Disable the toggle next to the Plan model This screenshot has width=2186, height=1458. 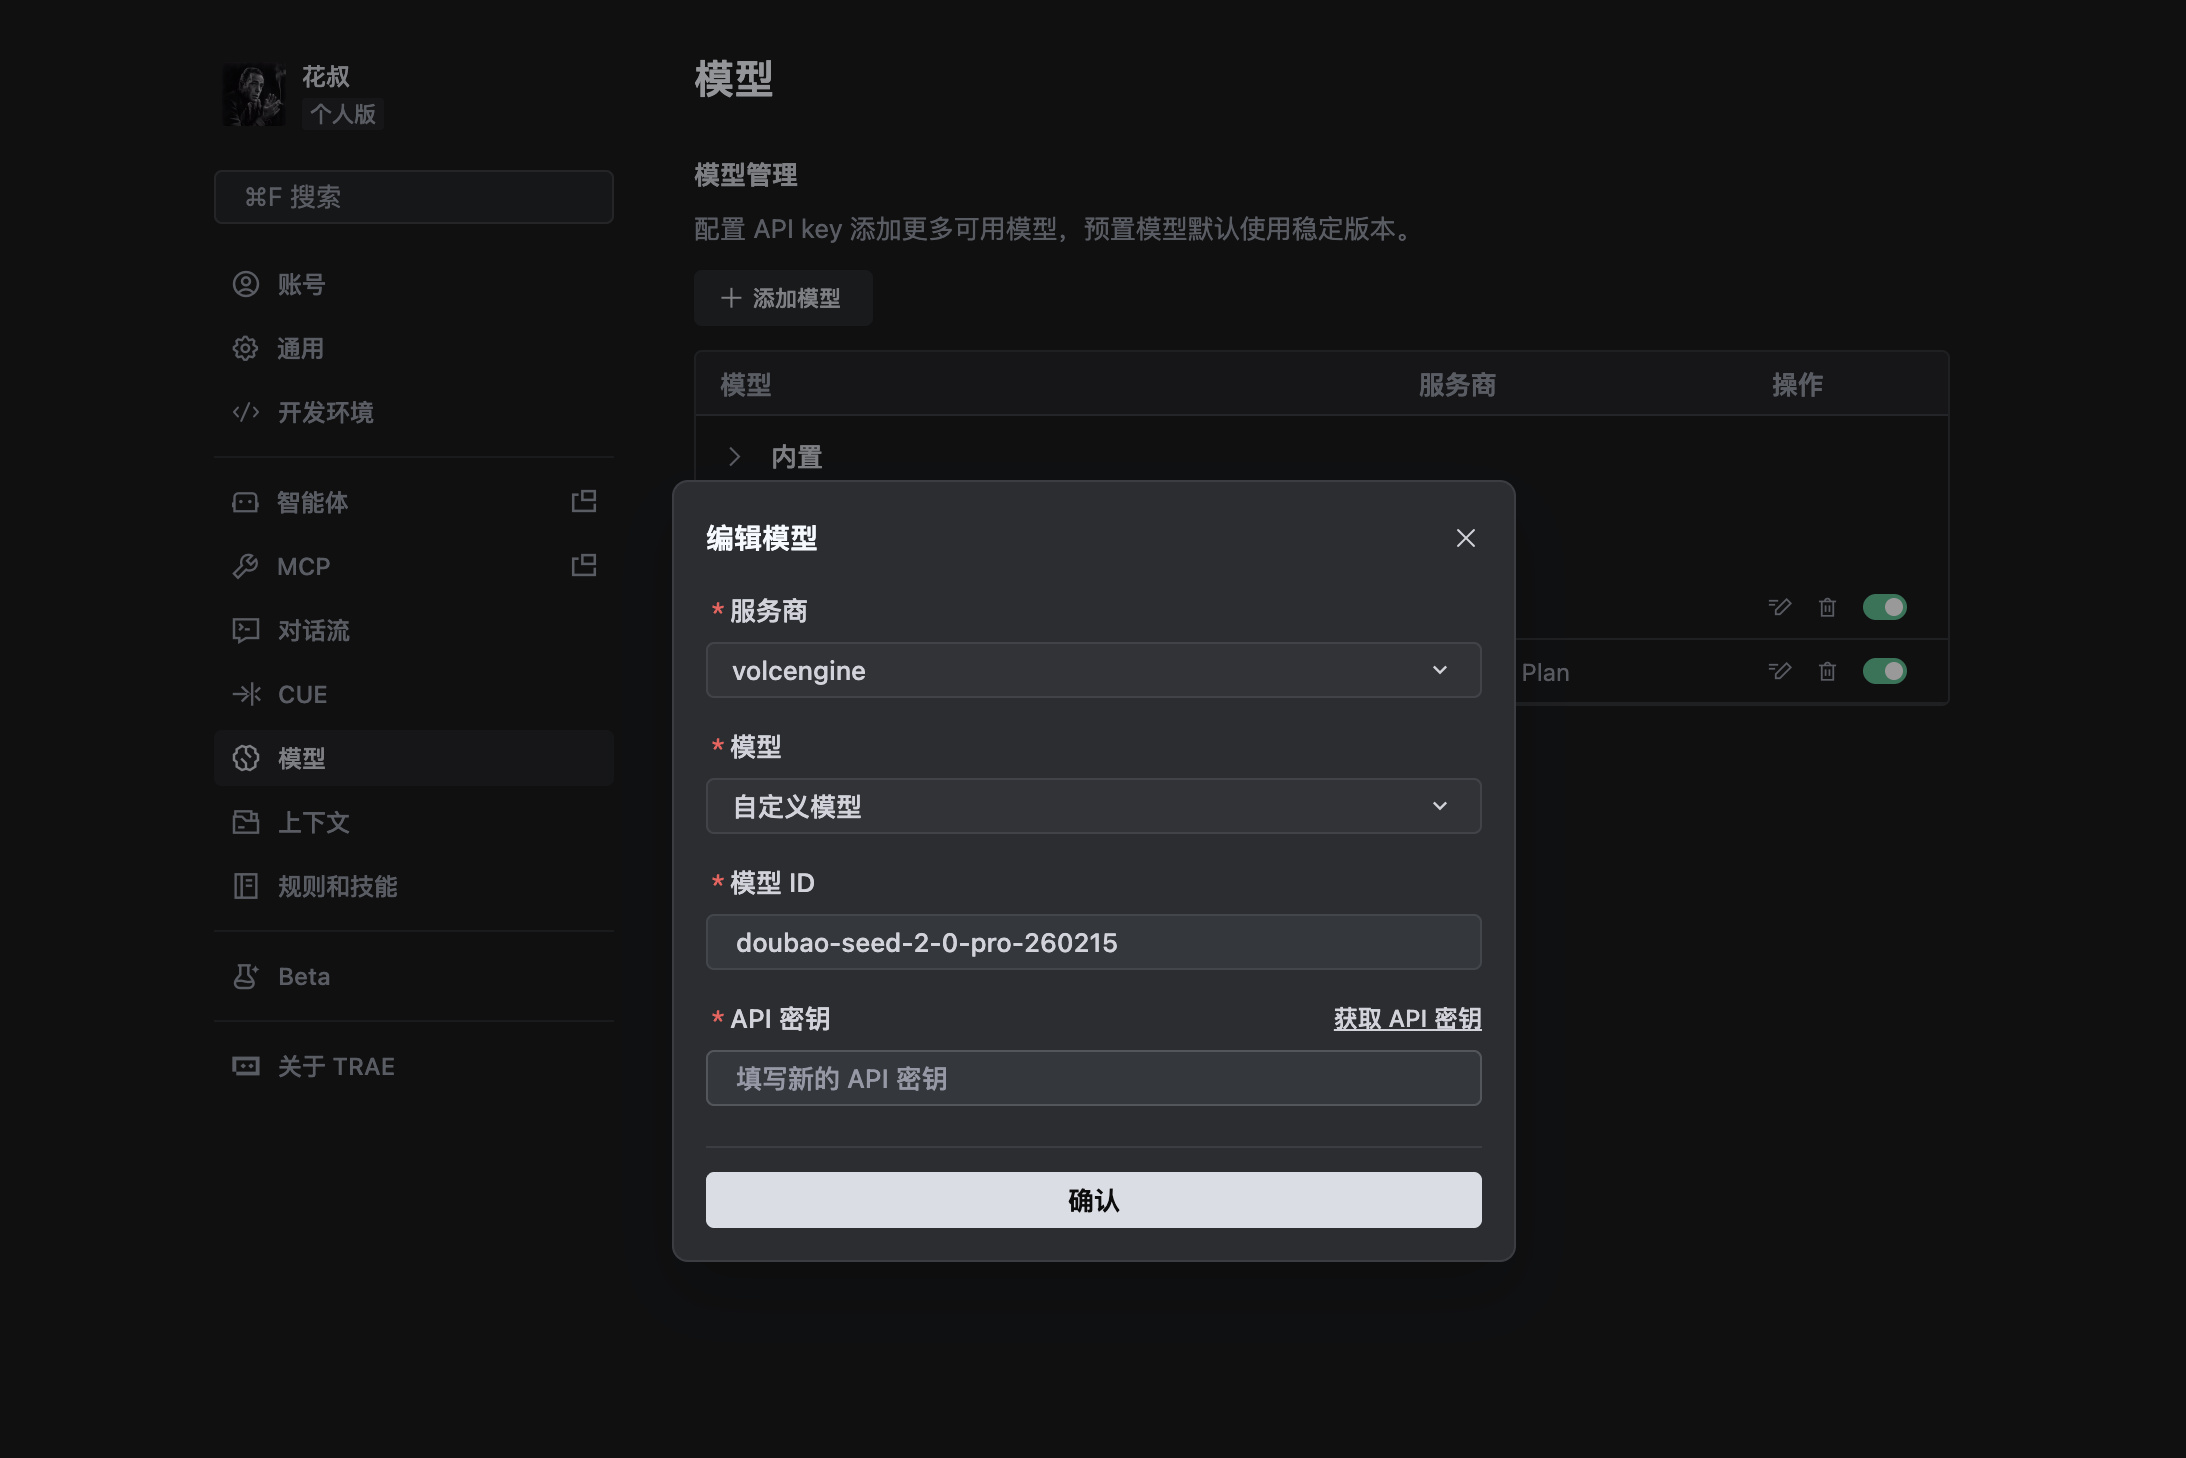click(x=1886, y=671)
